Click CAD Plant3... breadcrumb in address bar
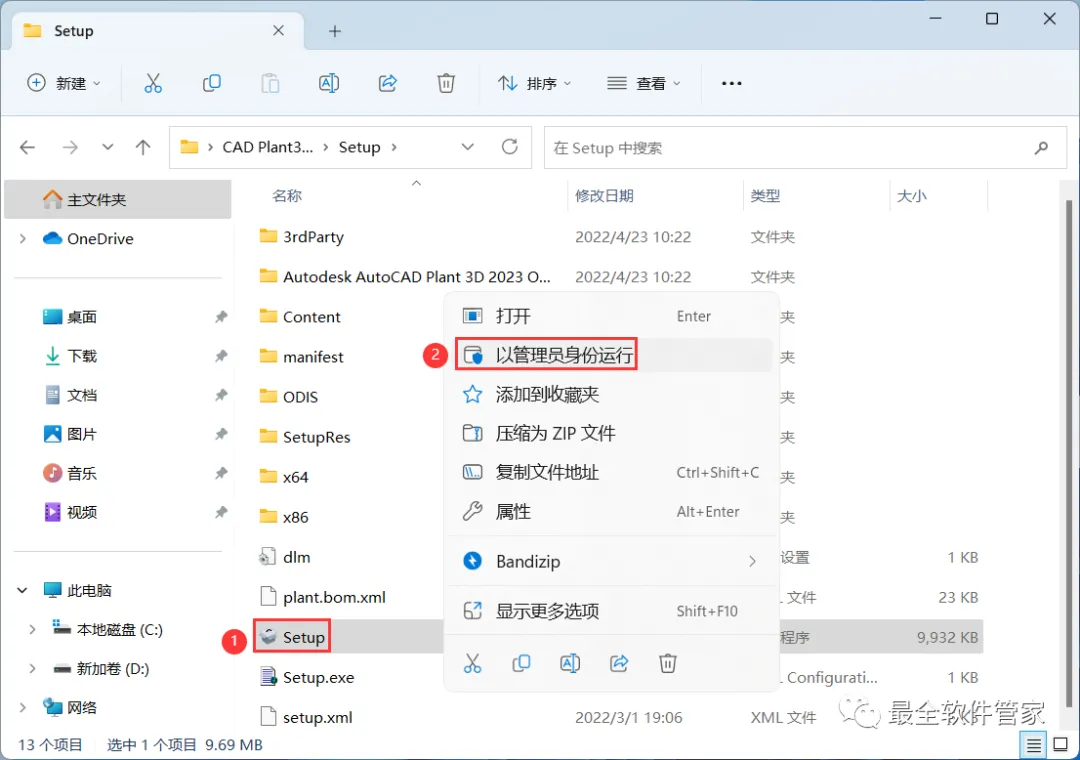Image resolution: width=1080 pixels, height=760 pixels. 268,147
